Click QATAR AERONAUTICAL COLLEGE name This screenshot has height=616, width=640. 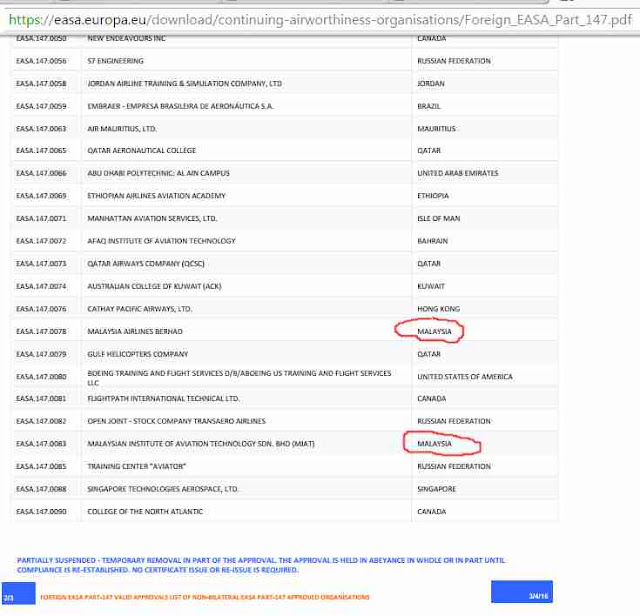(142, 150)
